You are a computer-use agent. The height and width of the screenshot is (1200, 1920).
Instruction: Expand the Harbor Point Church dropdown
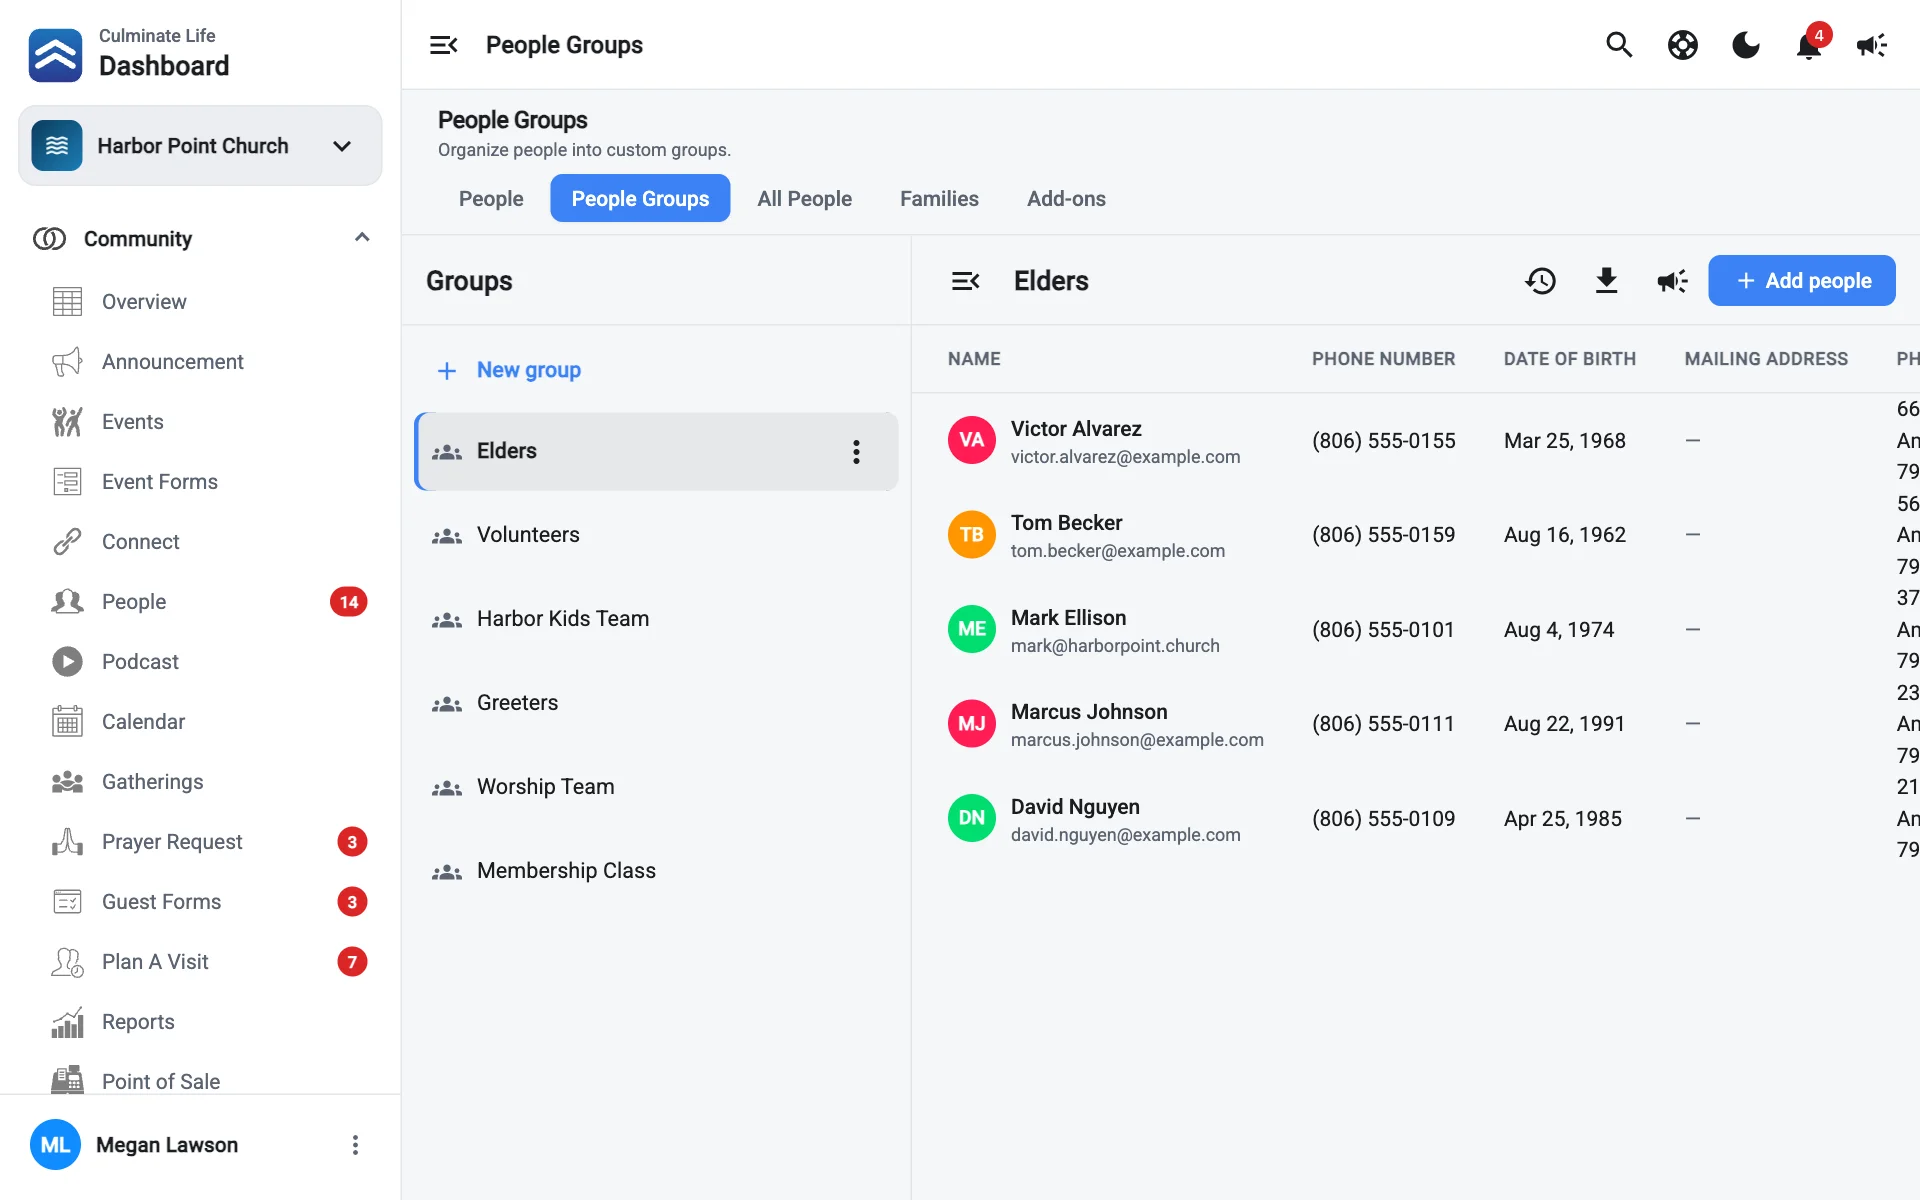(200, 146)
